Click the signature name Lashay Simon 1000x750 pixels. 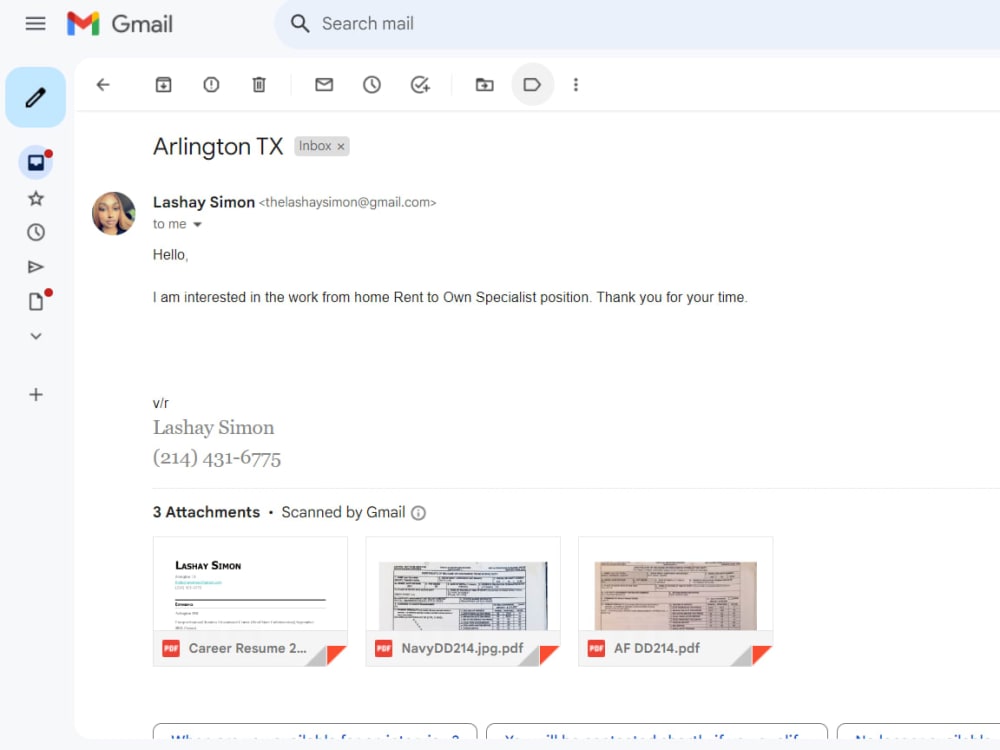point(214,427)
